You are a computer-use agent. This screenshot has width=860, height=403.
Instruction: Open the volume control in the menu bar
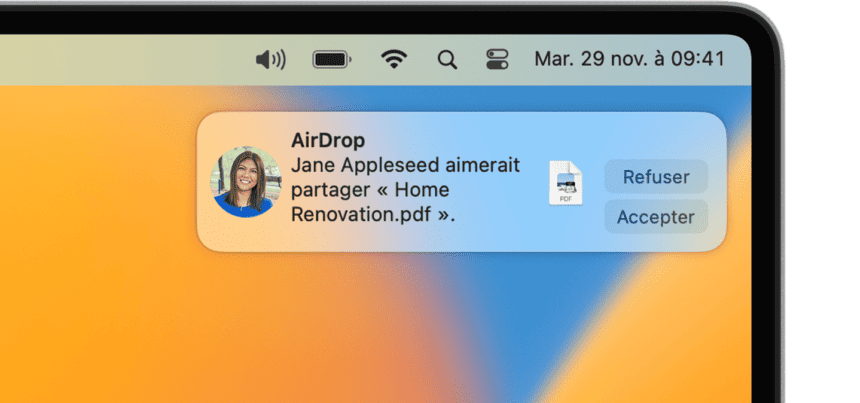271,59
